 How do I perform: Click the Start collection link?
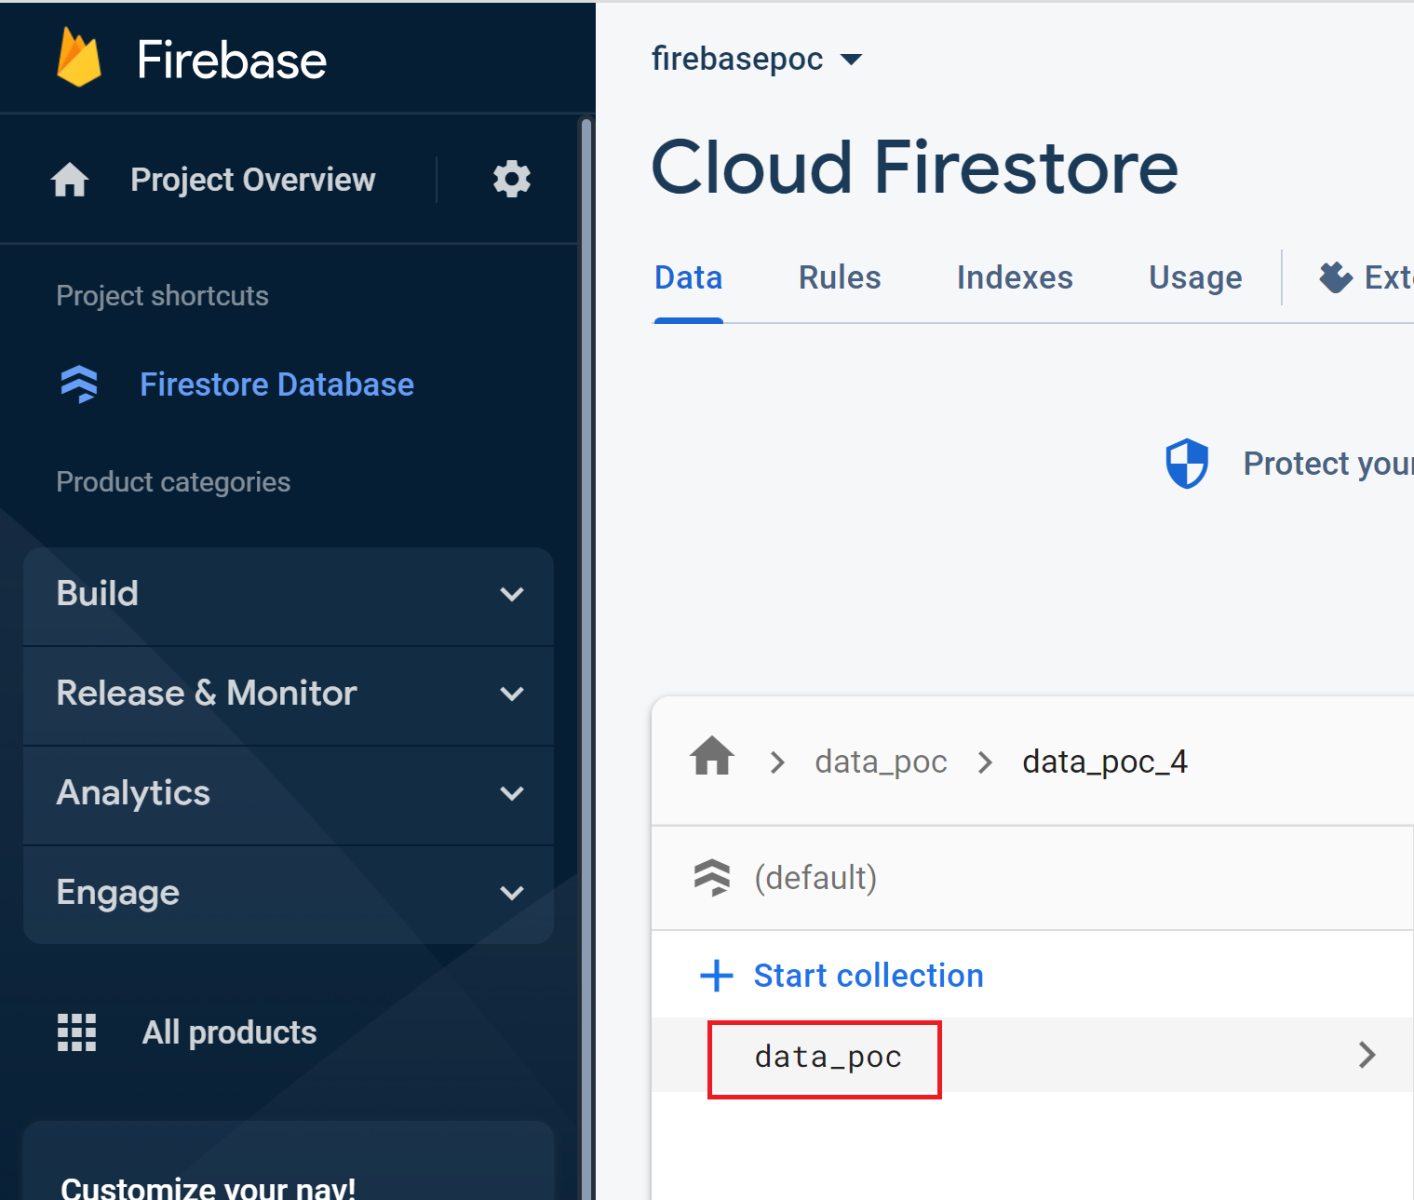[868, 975]
